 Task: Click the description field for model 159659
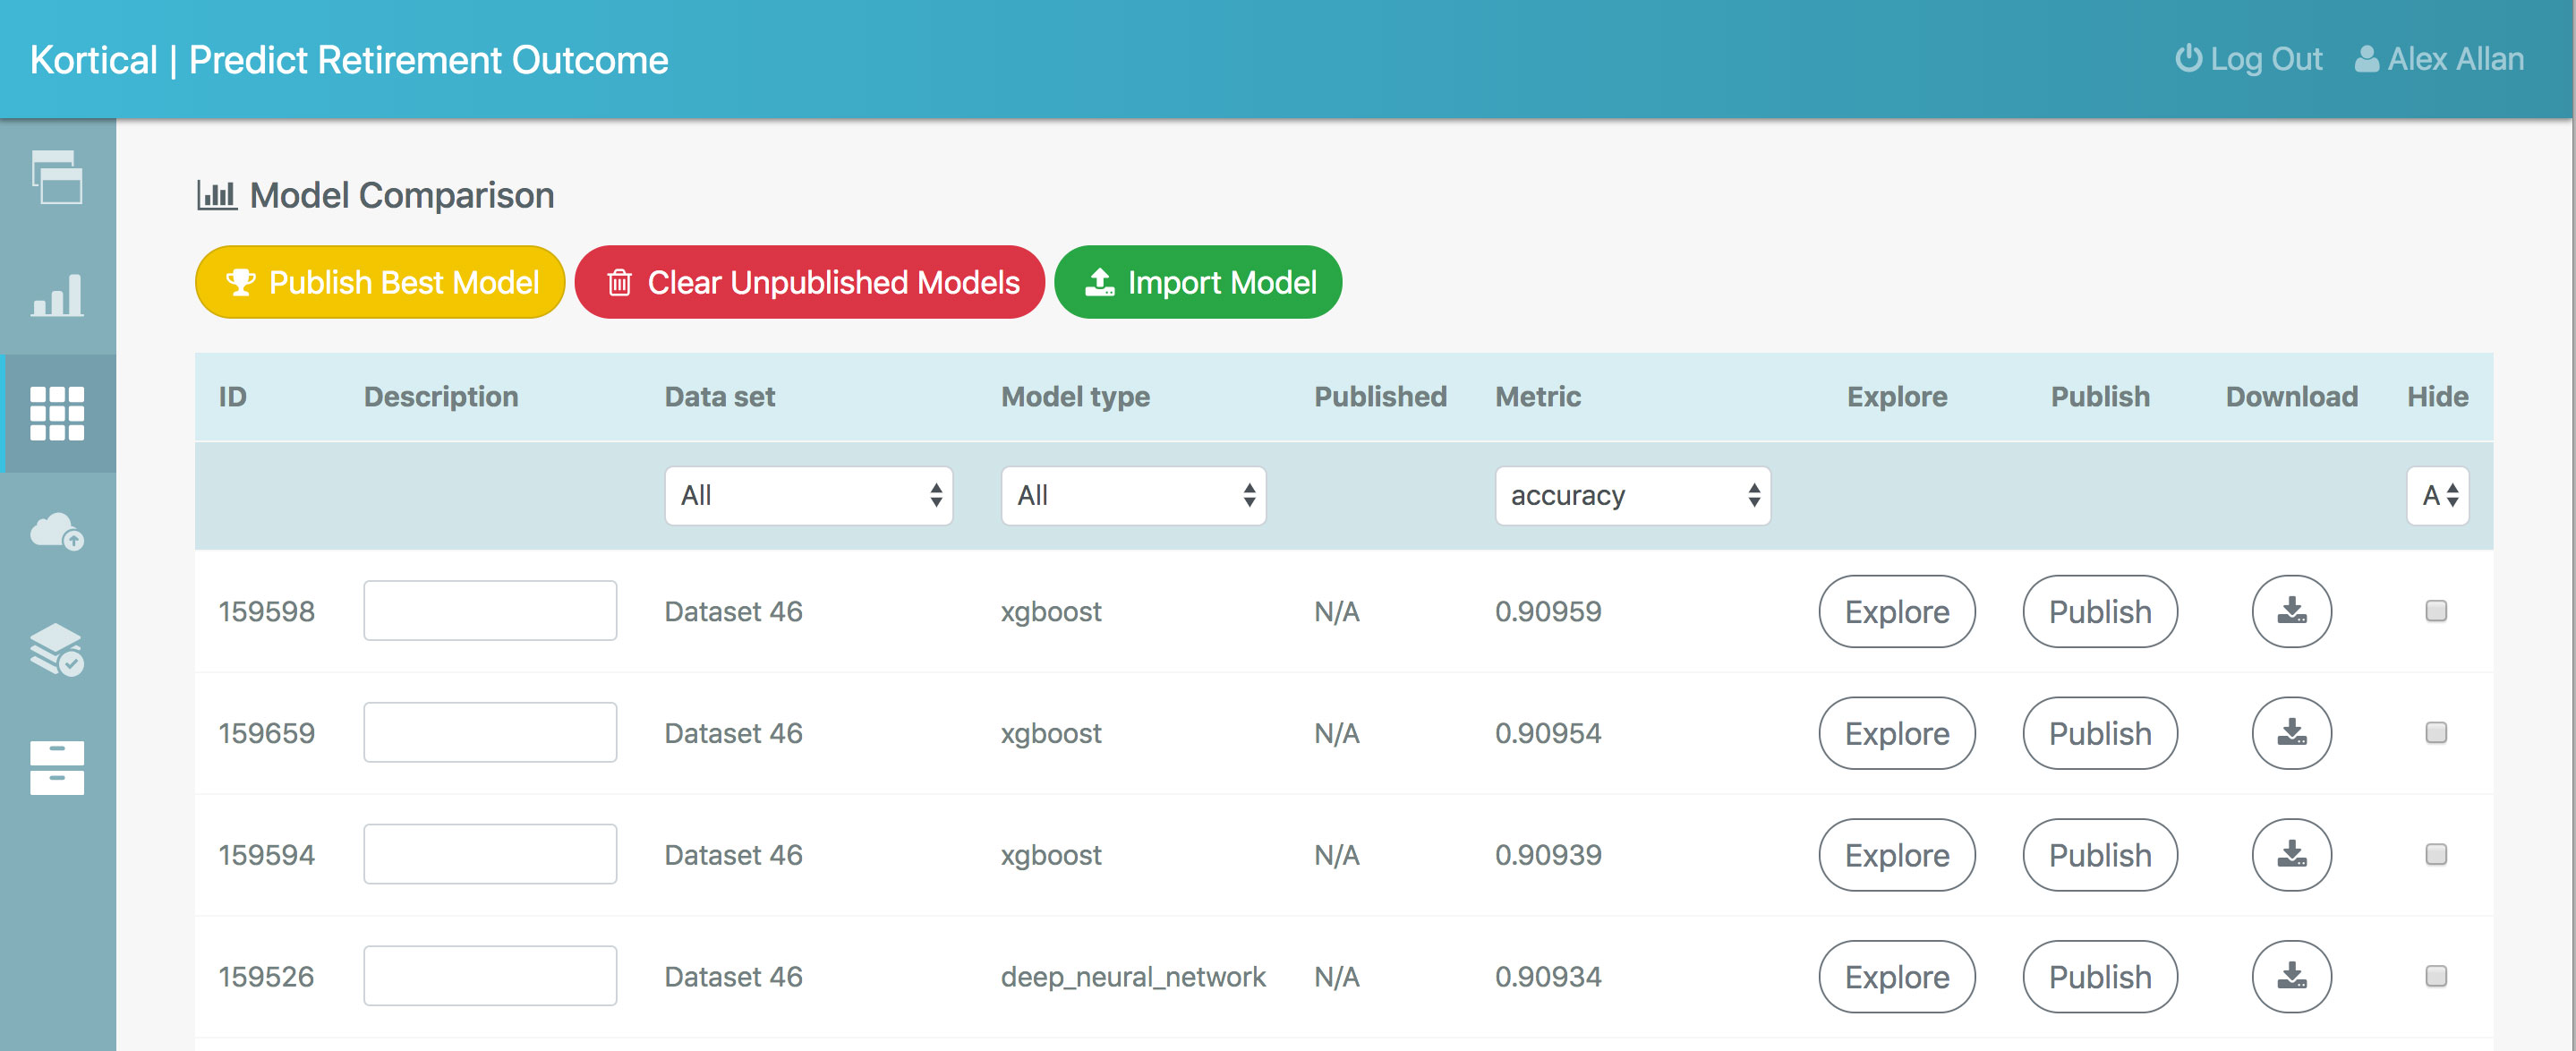click(x=490, y=732)
